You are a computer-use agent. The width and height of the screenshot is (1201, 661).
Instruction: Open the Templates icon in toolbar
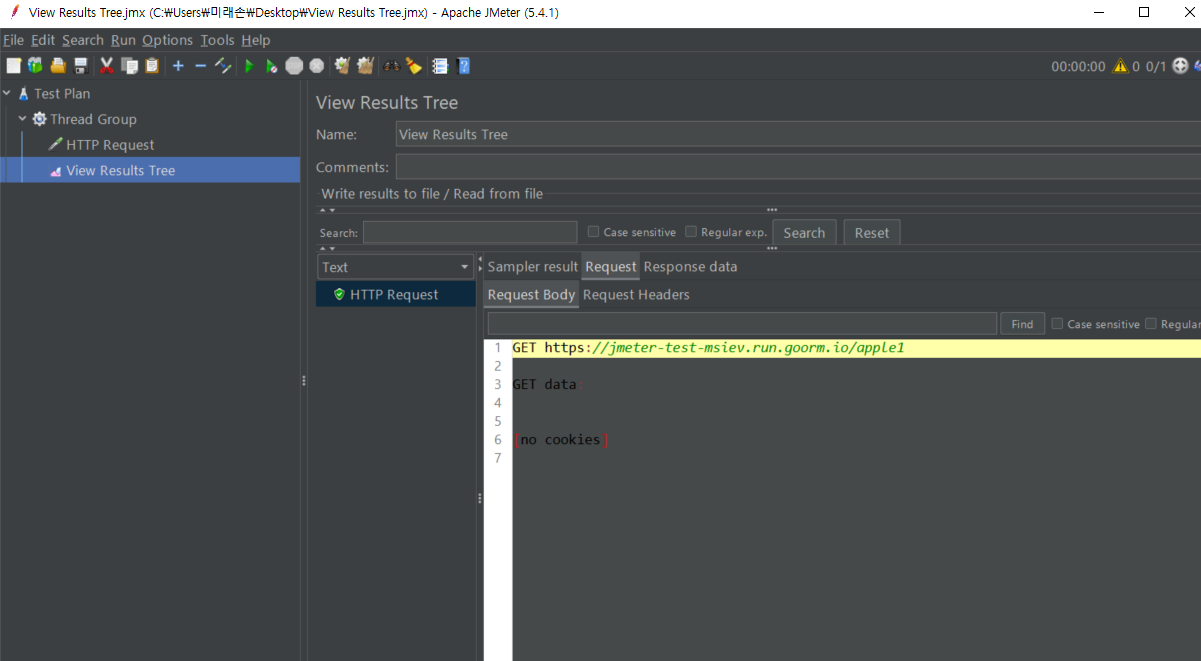click(x=35, y=66)
